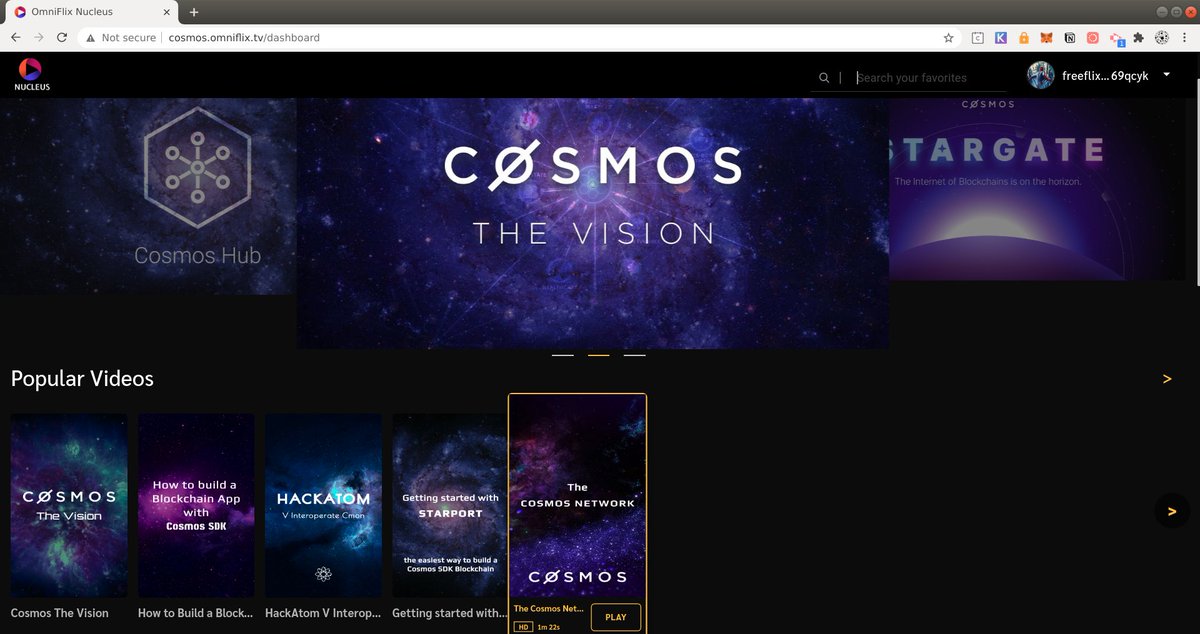The height and width of the screenshot is (634, 1200).
Task: Click the Cosmos The Vision title
Action: point(60,613)
